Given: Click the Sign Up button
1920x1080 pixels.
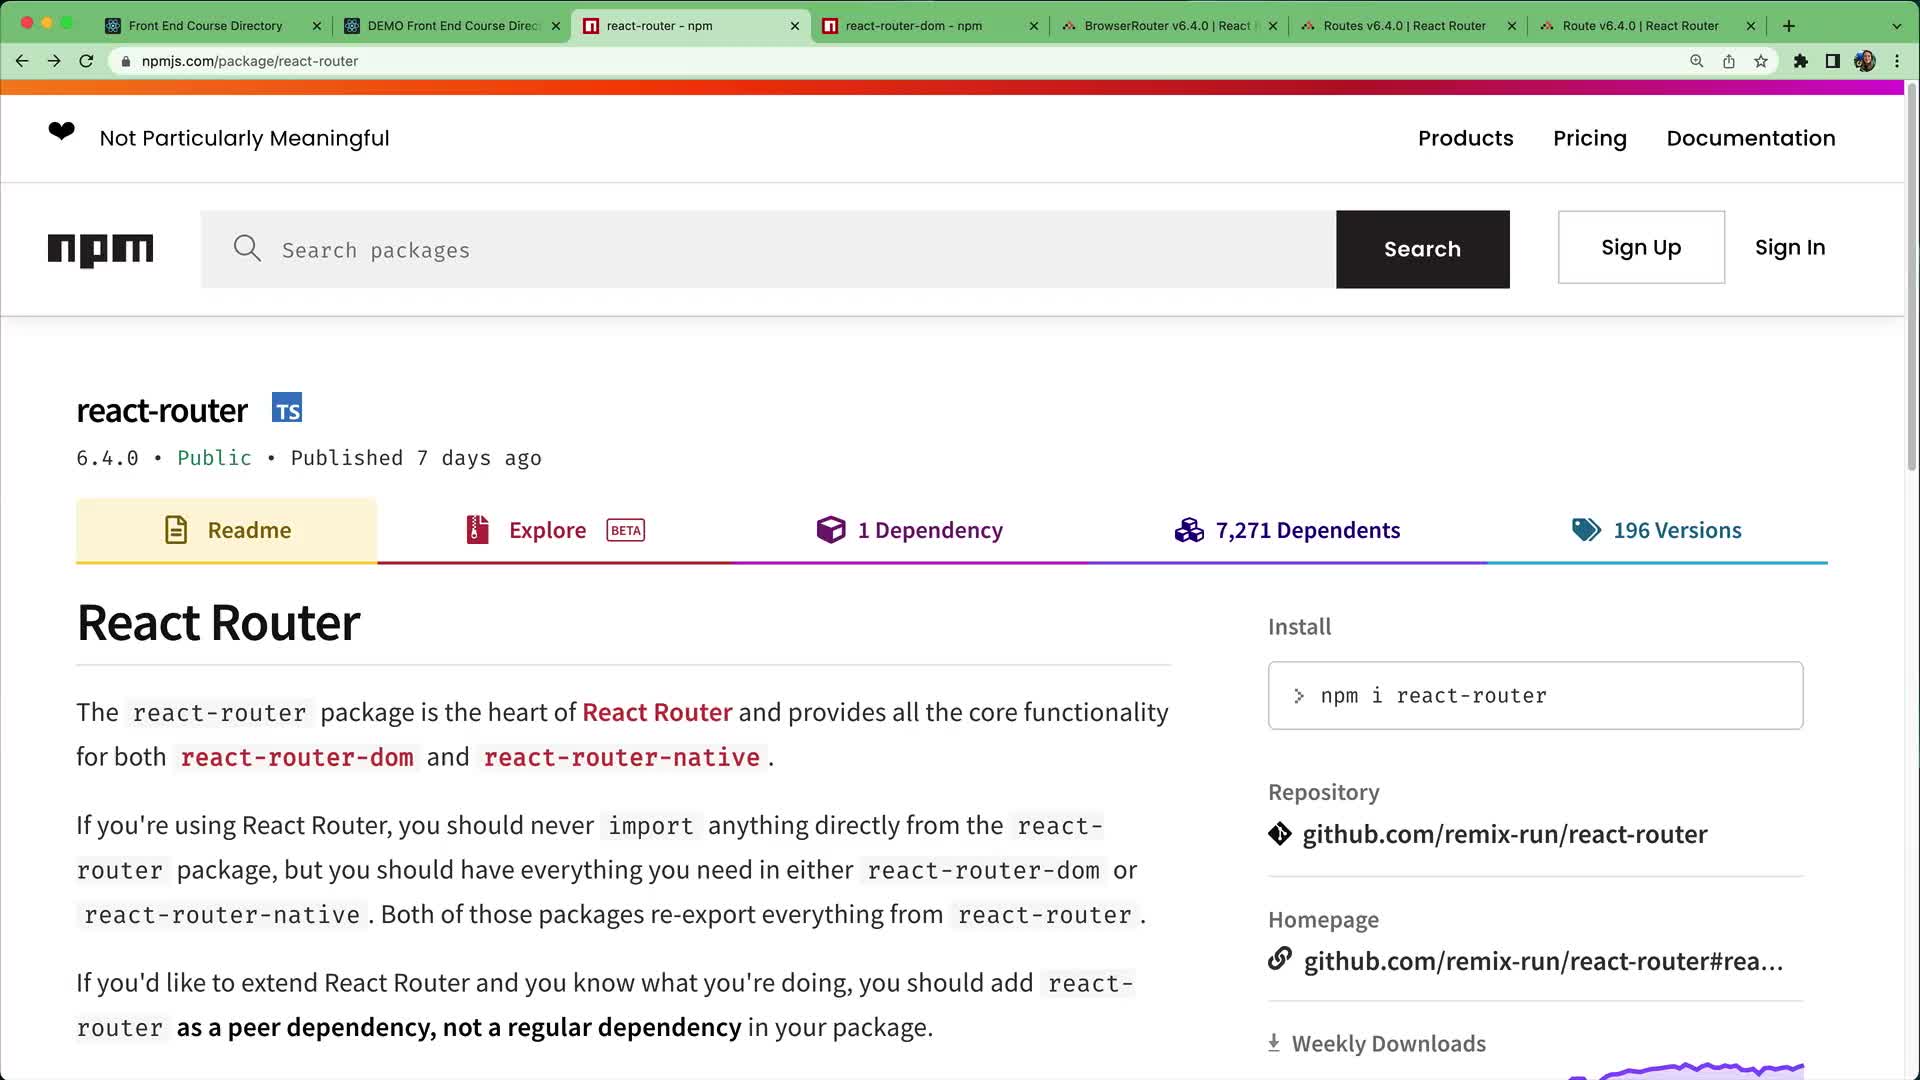Looking at the screenshot, I should point(1641,247).
